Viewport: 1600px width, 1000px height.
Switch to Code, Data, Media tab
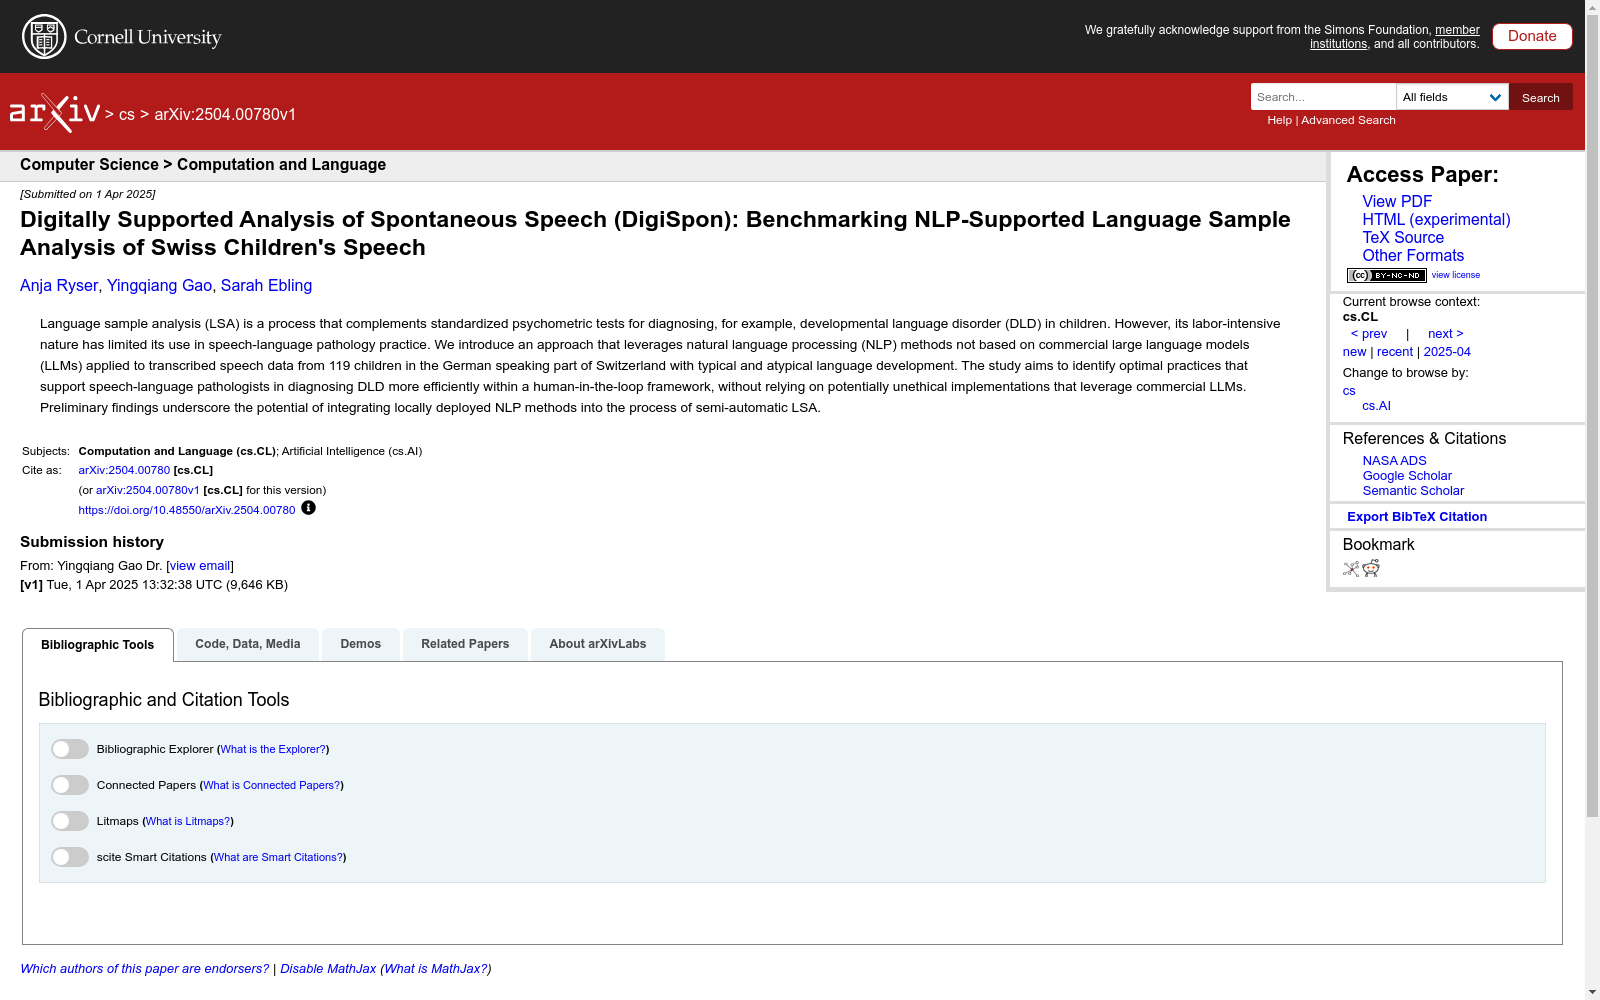(x=248, y=644)
